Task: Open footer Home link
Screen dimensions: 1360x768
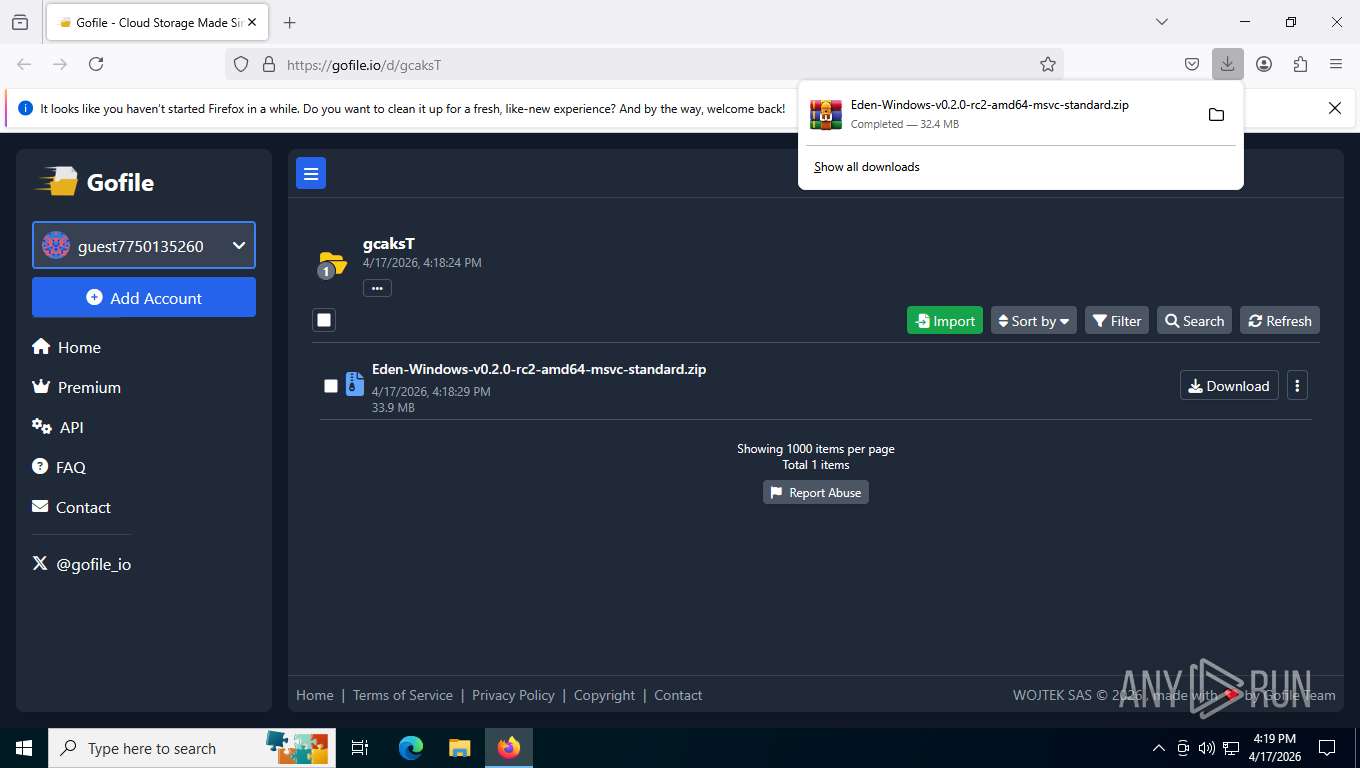Action: click(x=315, y=695)
